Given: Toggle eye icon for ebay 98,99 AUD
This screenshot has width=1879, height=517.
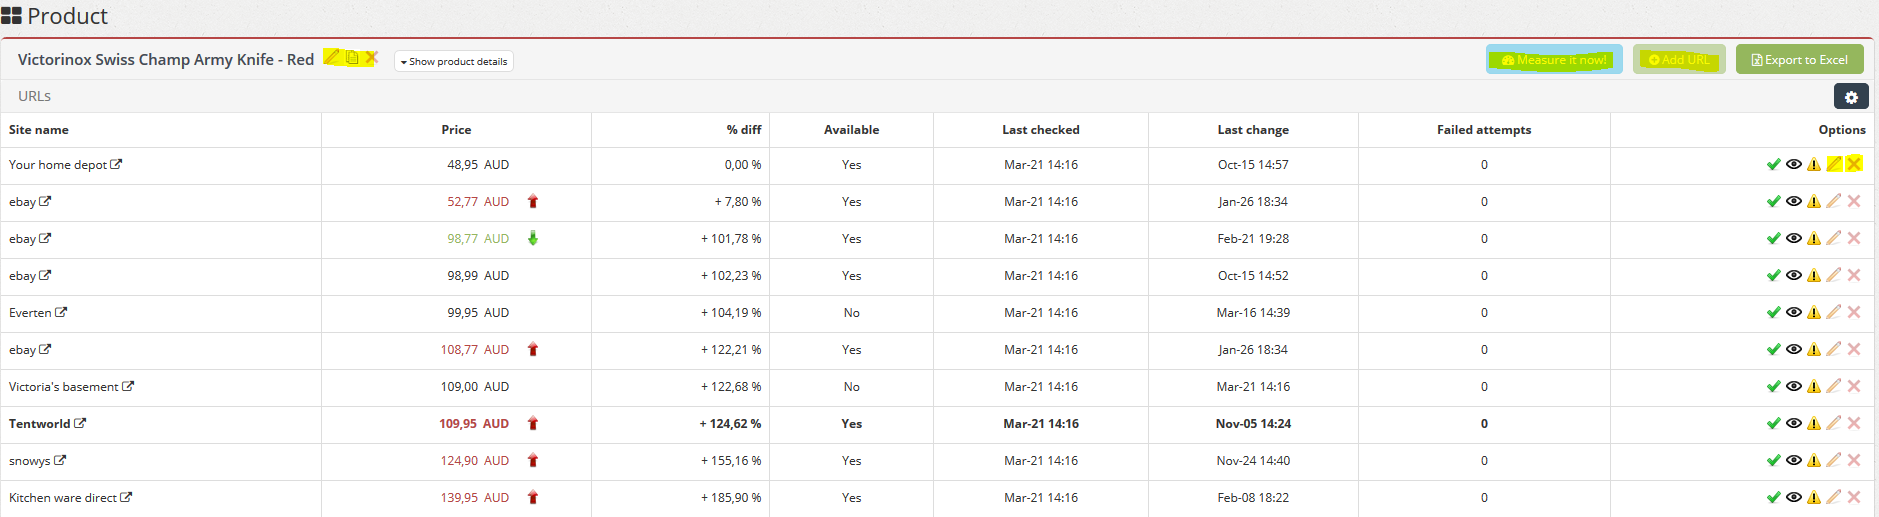Looking at the screenshot, I should (x=1794, y=275).
